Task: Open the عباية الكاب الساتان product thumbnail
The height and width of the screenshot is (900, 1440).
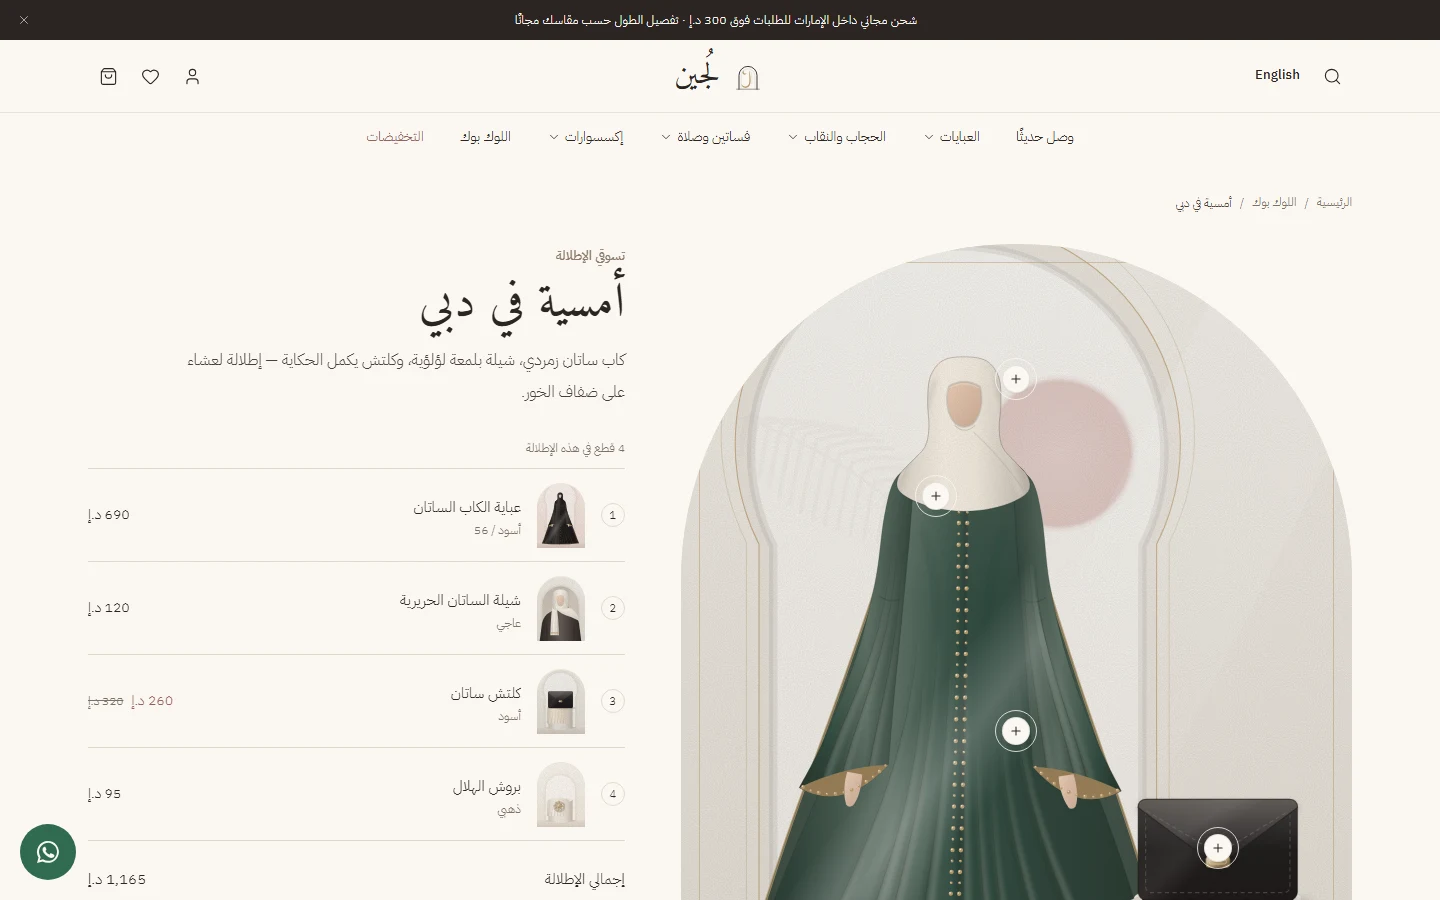Action: [x=561, y=515]
